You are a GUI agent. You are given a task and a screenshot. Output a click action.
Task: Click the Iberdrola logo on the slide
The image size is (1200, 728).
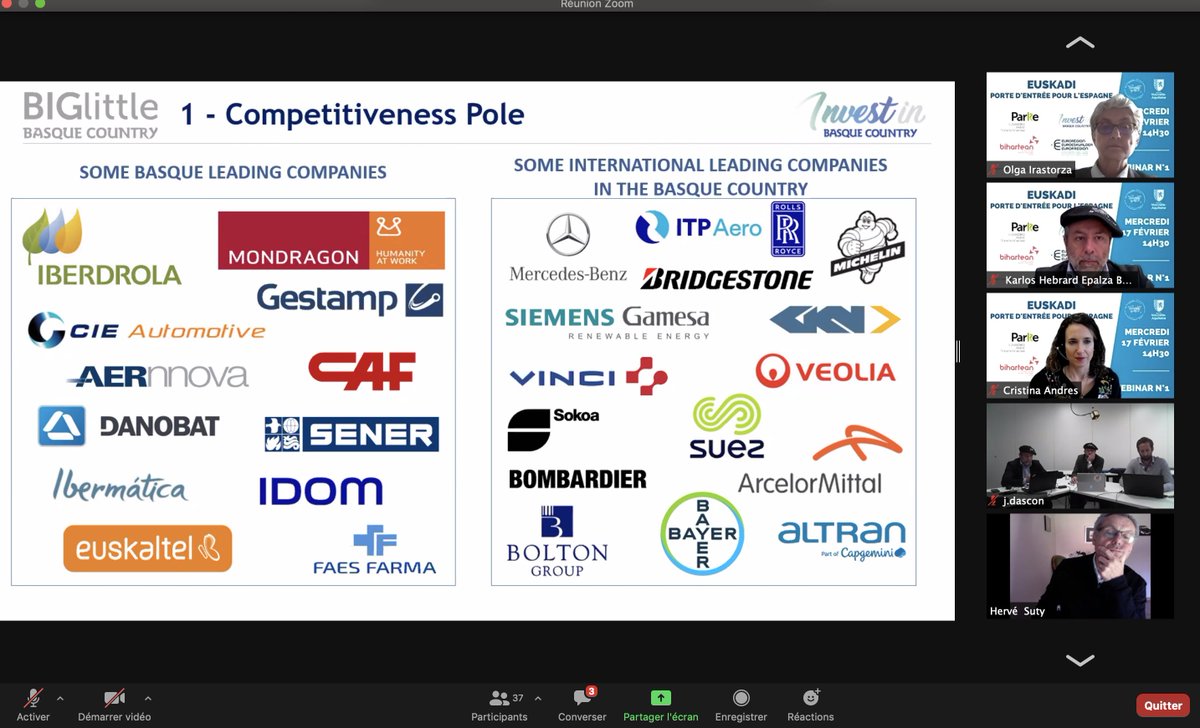pos(104,247)
